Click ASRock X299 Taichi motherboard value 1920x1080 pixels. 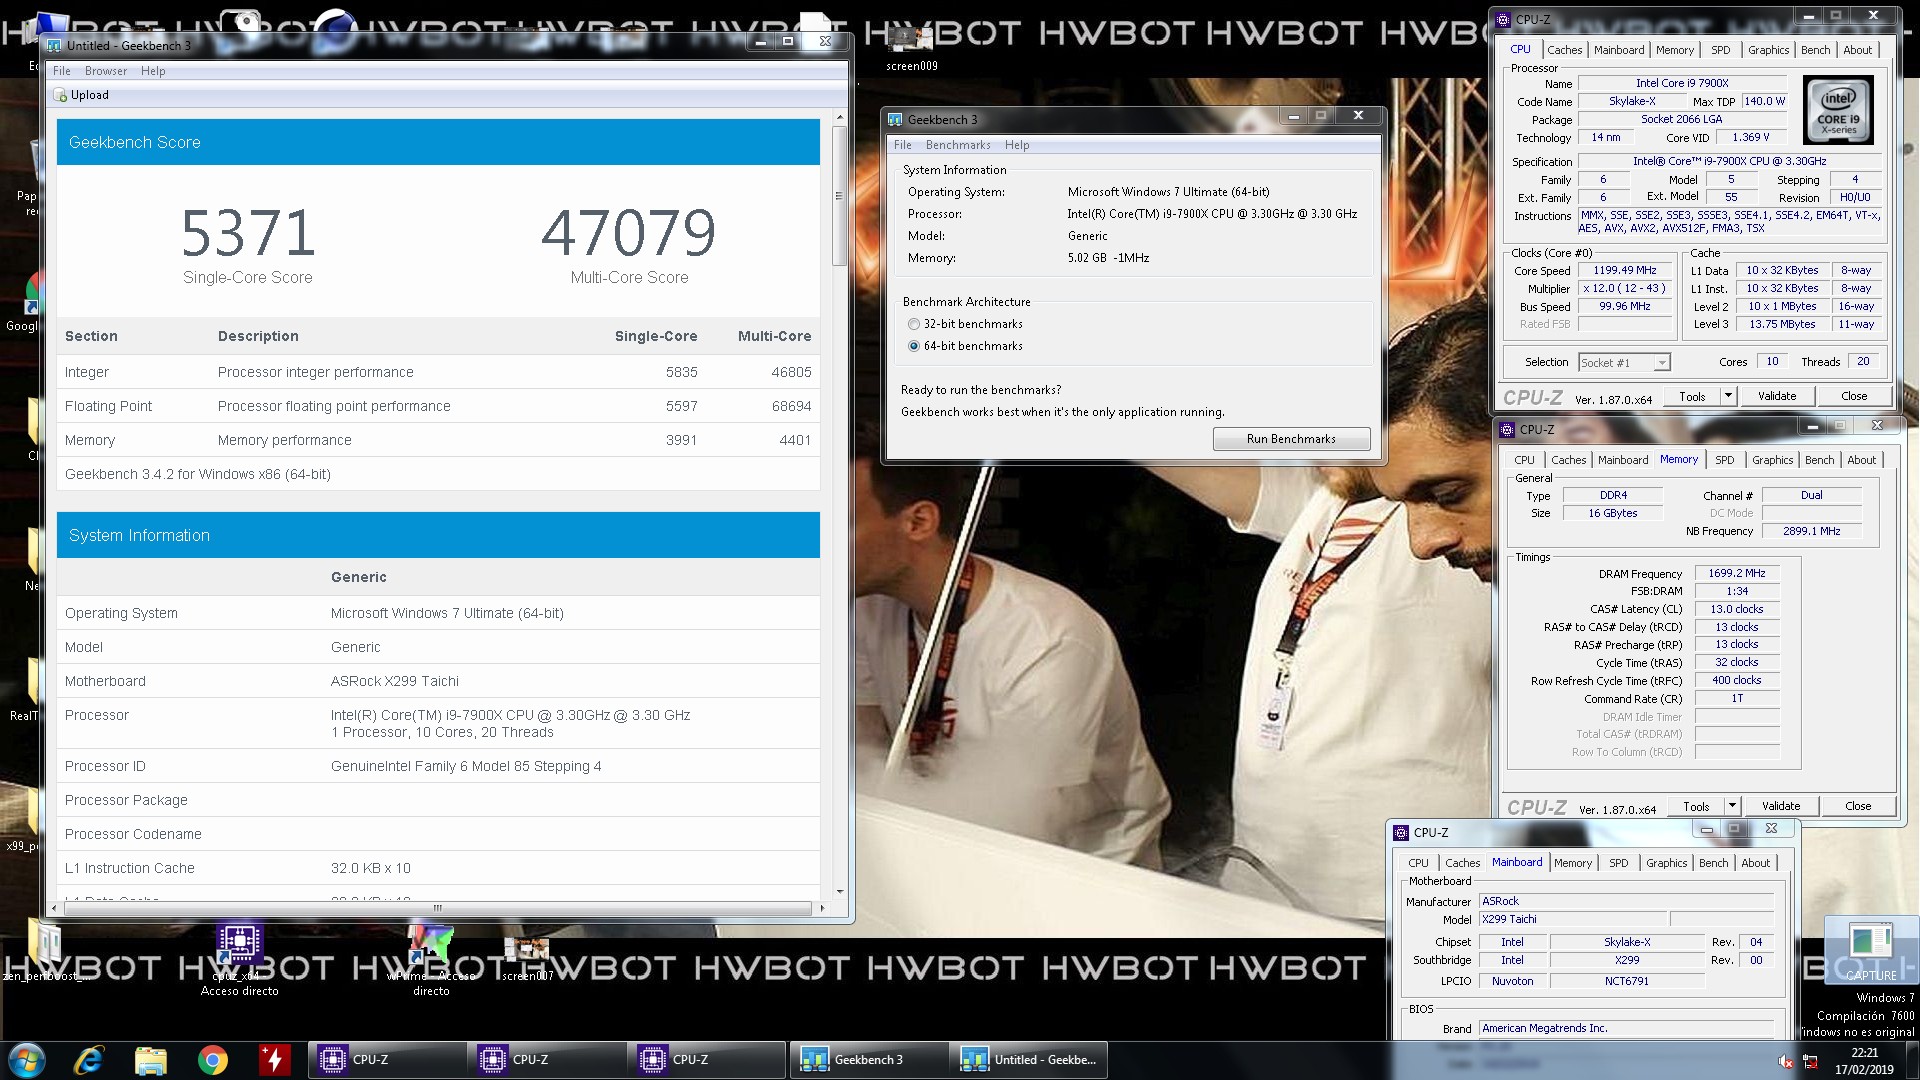coord(395,681)
